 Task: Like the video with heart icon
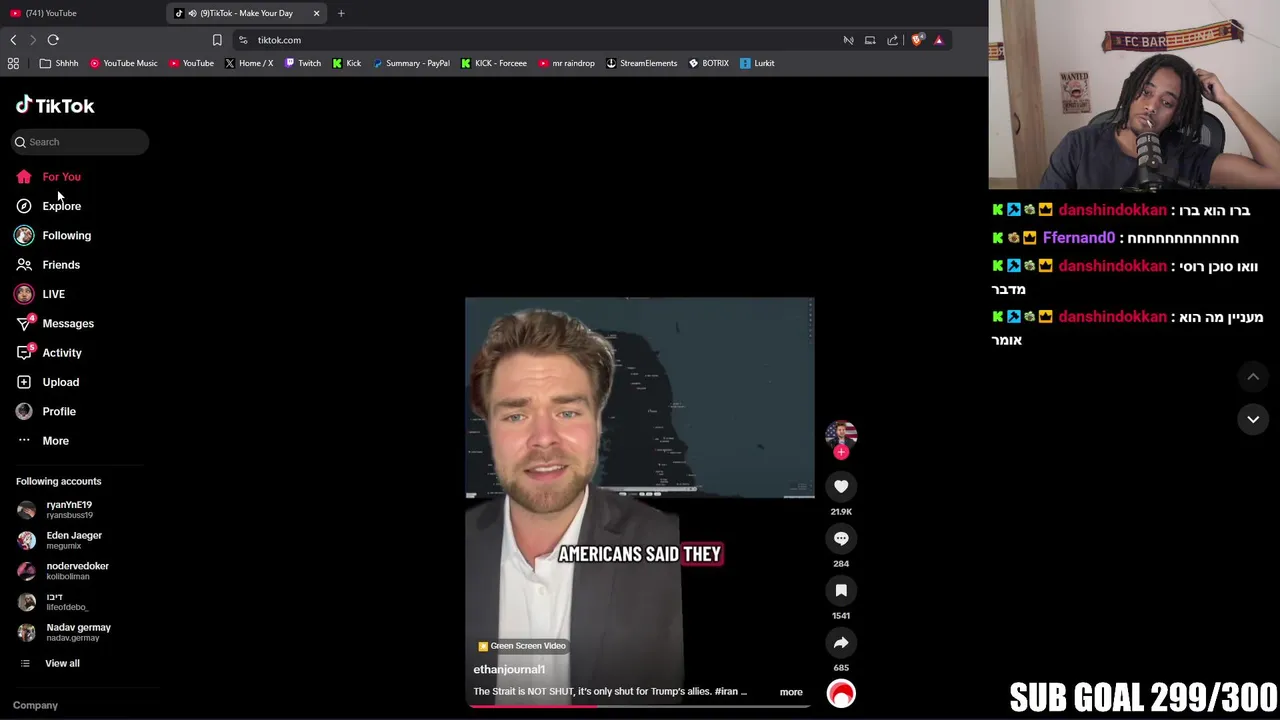click(841, 486)
